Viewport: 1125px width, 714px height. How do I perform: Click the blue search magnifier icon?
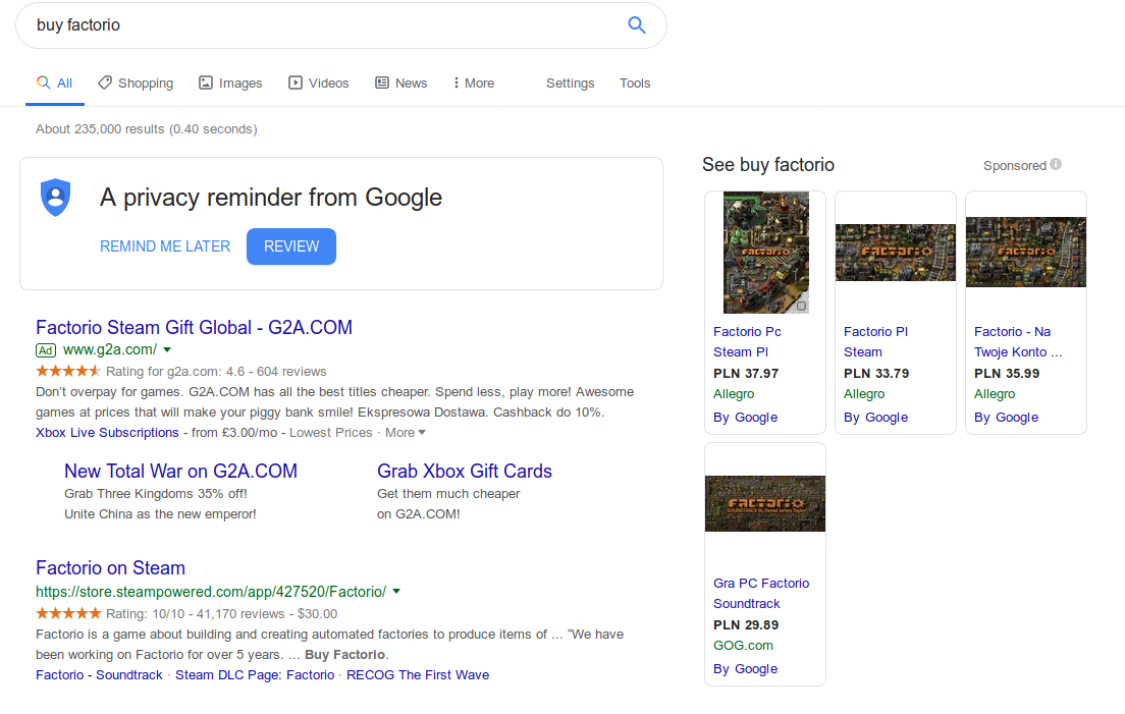click(x=637, y=25)
